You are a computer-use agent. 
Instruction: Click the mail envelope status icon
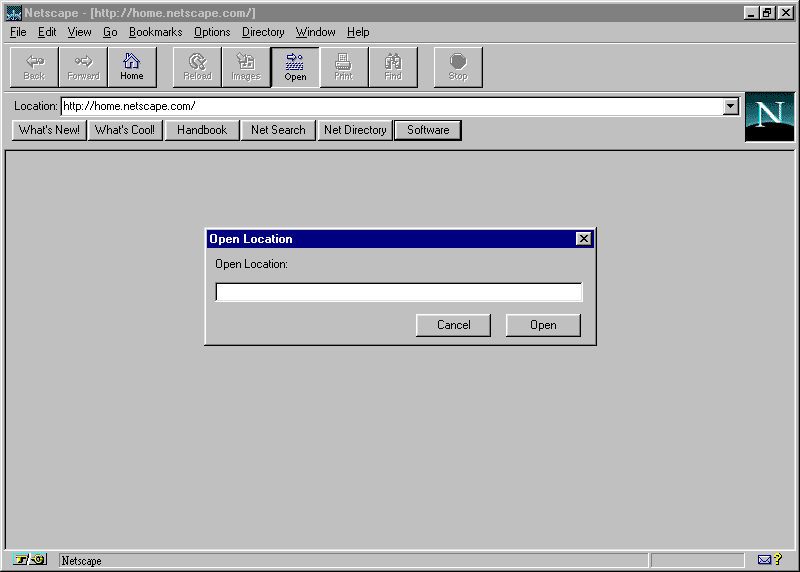[x=764, y=560]
